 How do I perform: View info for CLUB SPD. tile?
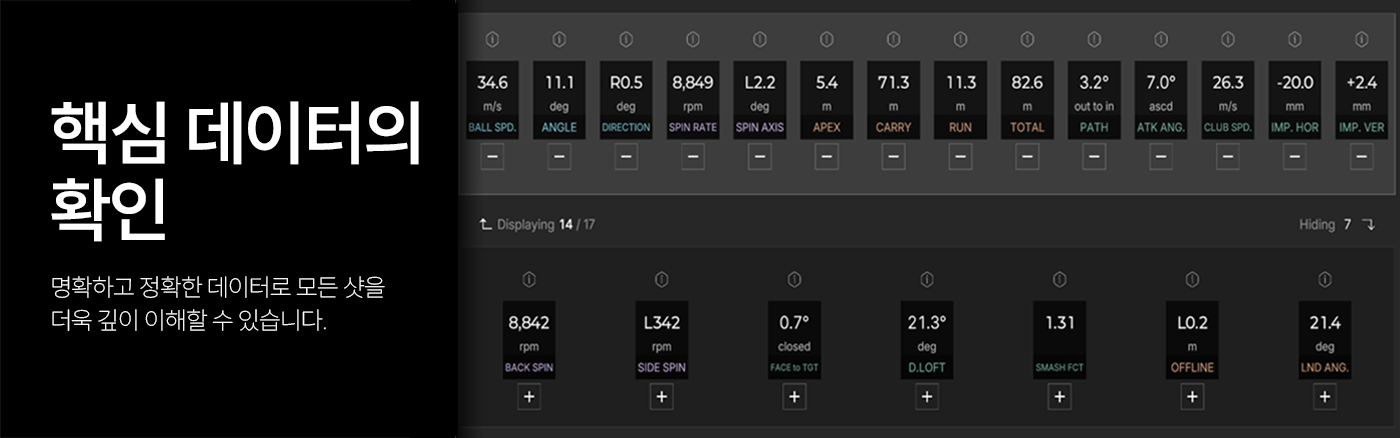1228,40
